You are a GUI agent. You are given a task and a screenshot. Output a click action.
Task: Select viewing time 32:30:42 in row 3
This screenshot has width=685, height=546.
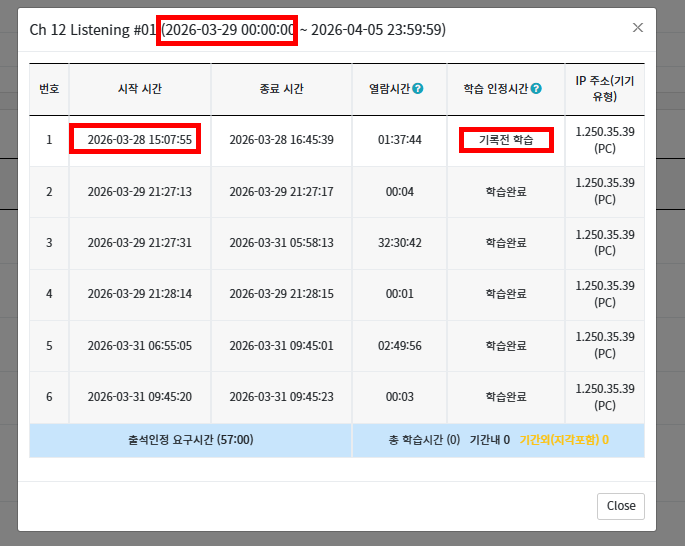click(399, 243)
